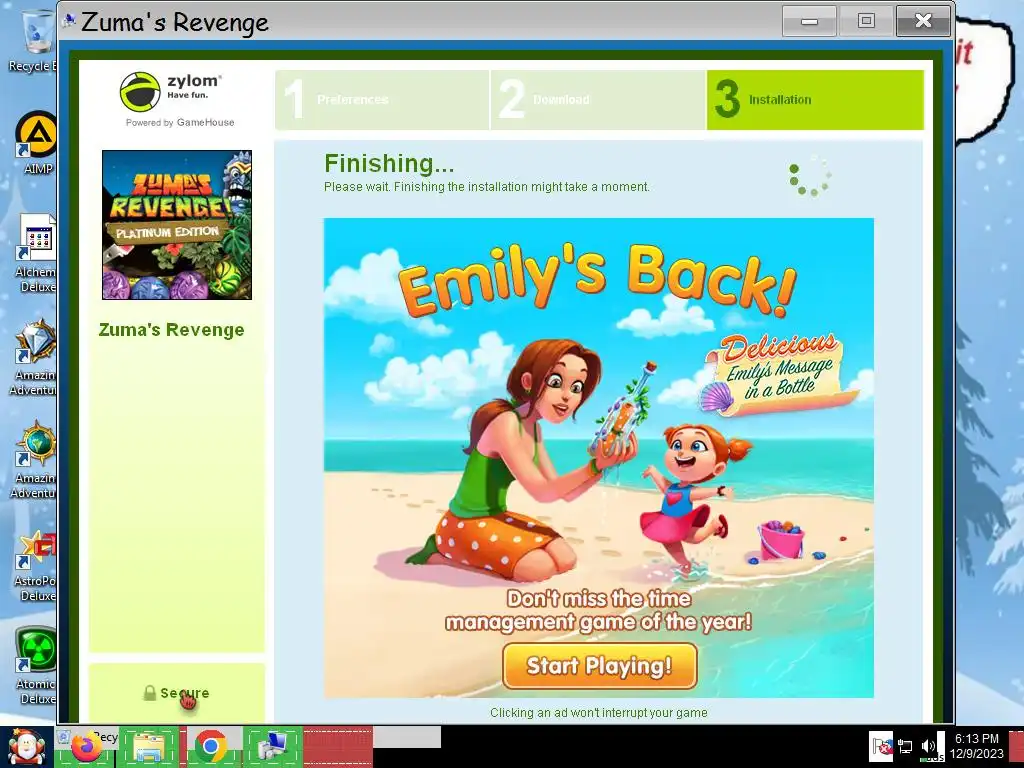Open File Explorer from the taskbar
1024x768 pixels.
(149, 747)
